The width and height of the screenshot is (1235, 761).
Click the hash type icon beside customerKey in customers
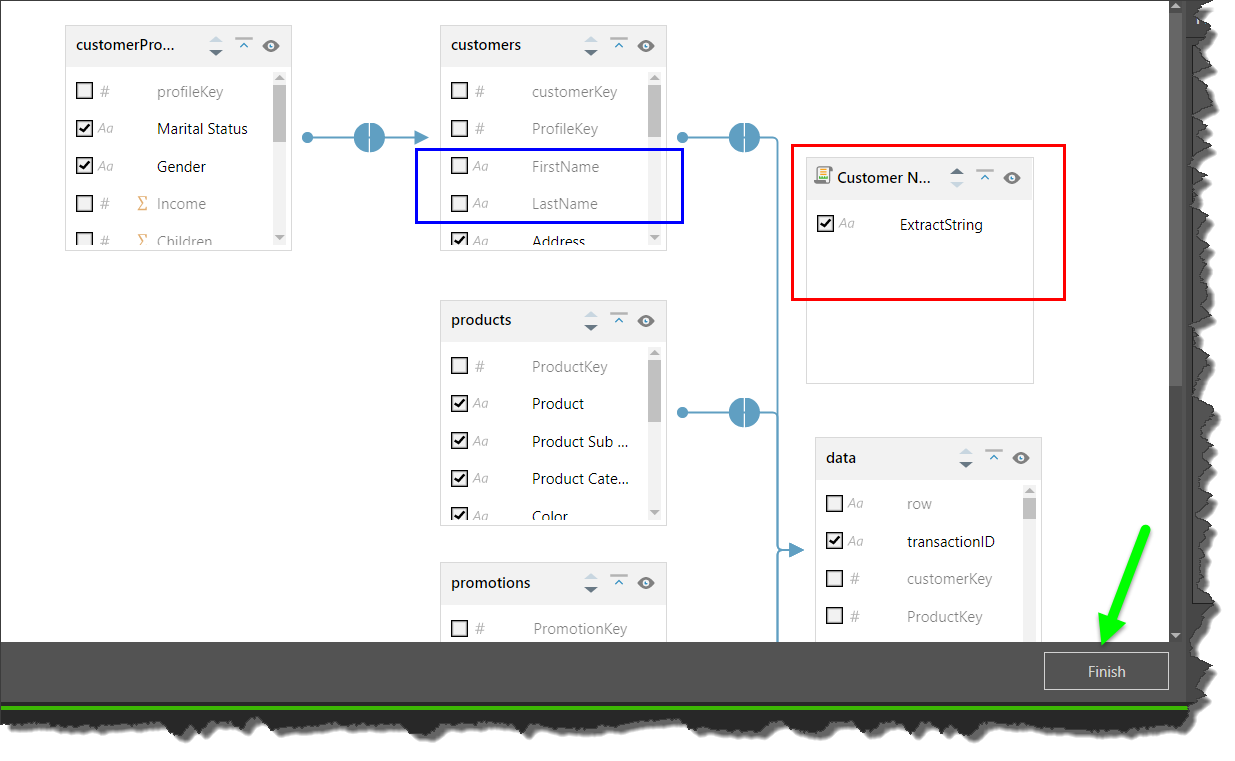coord(479,92)
